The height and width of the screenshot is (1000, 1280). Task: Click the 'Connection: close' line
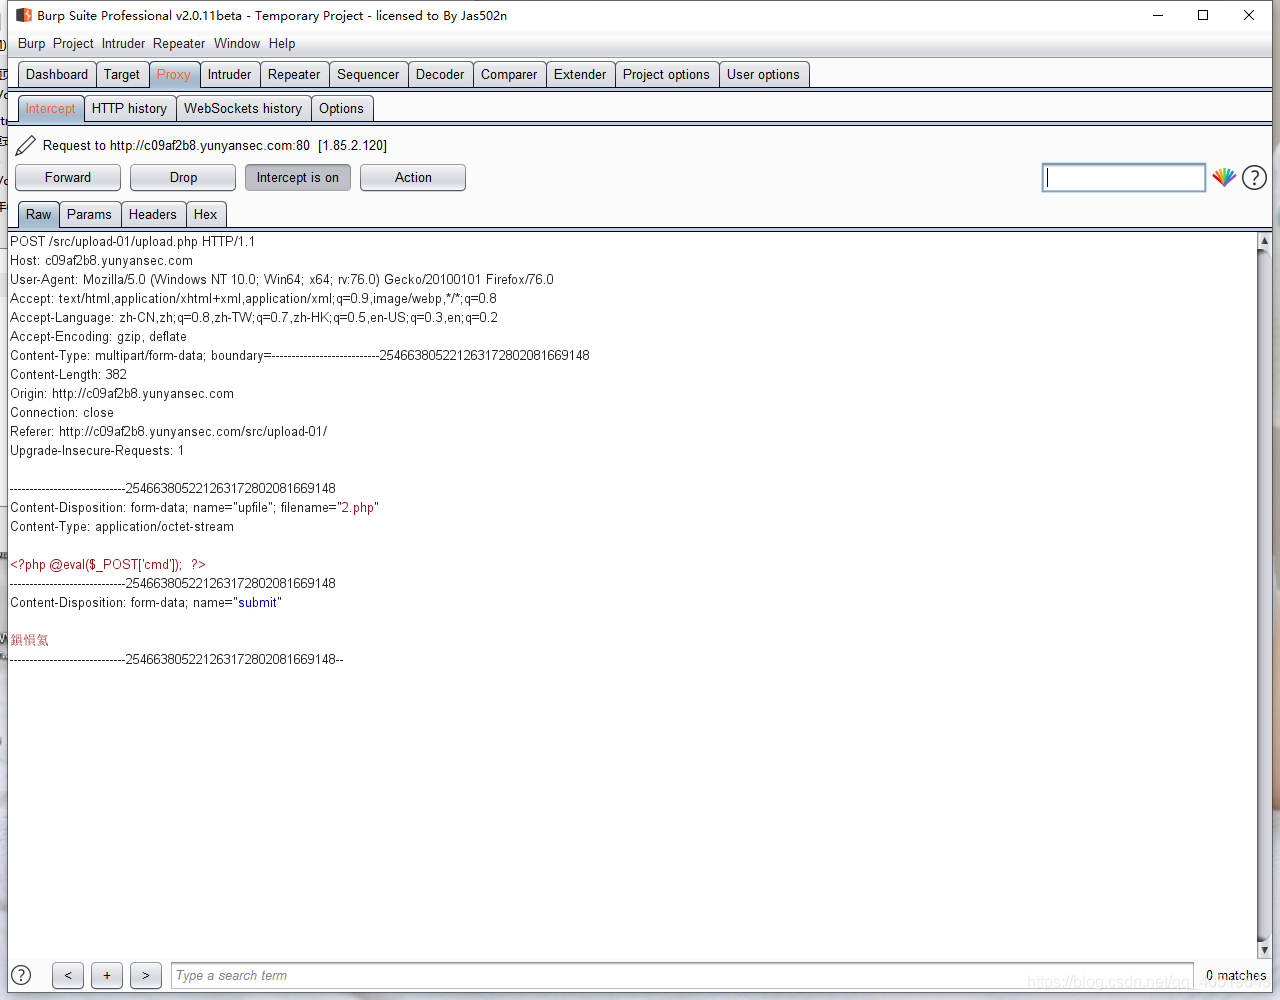pos(62,413)
